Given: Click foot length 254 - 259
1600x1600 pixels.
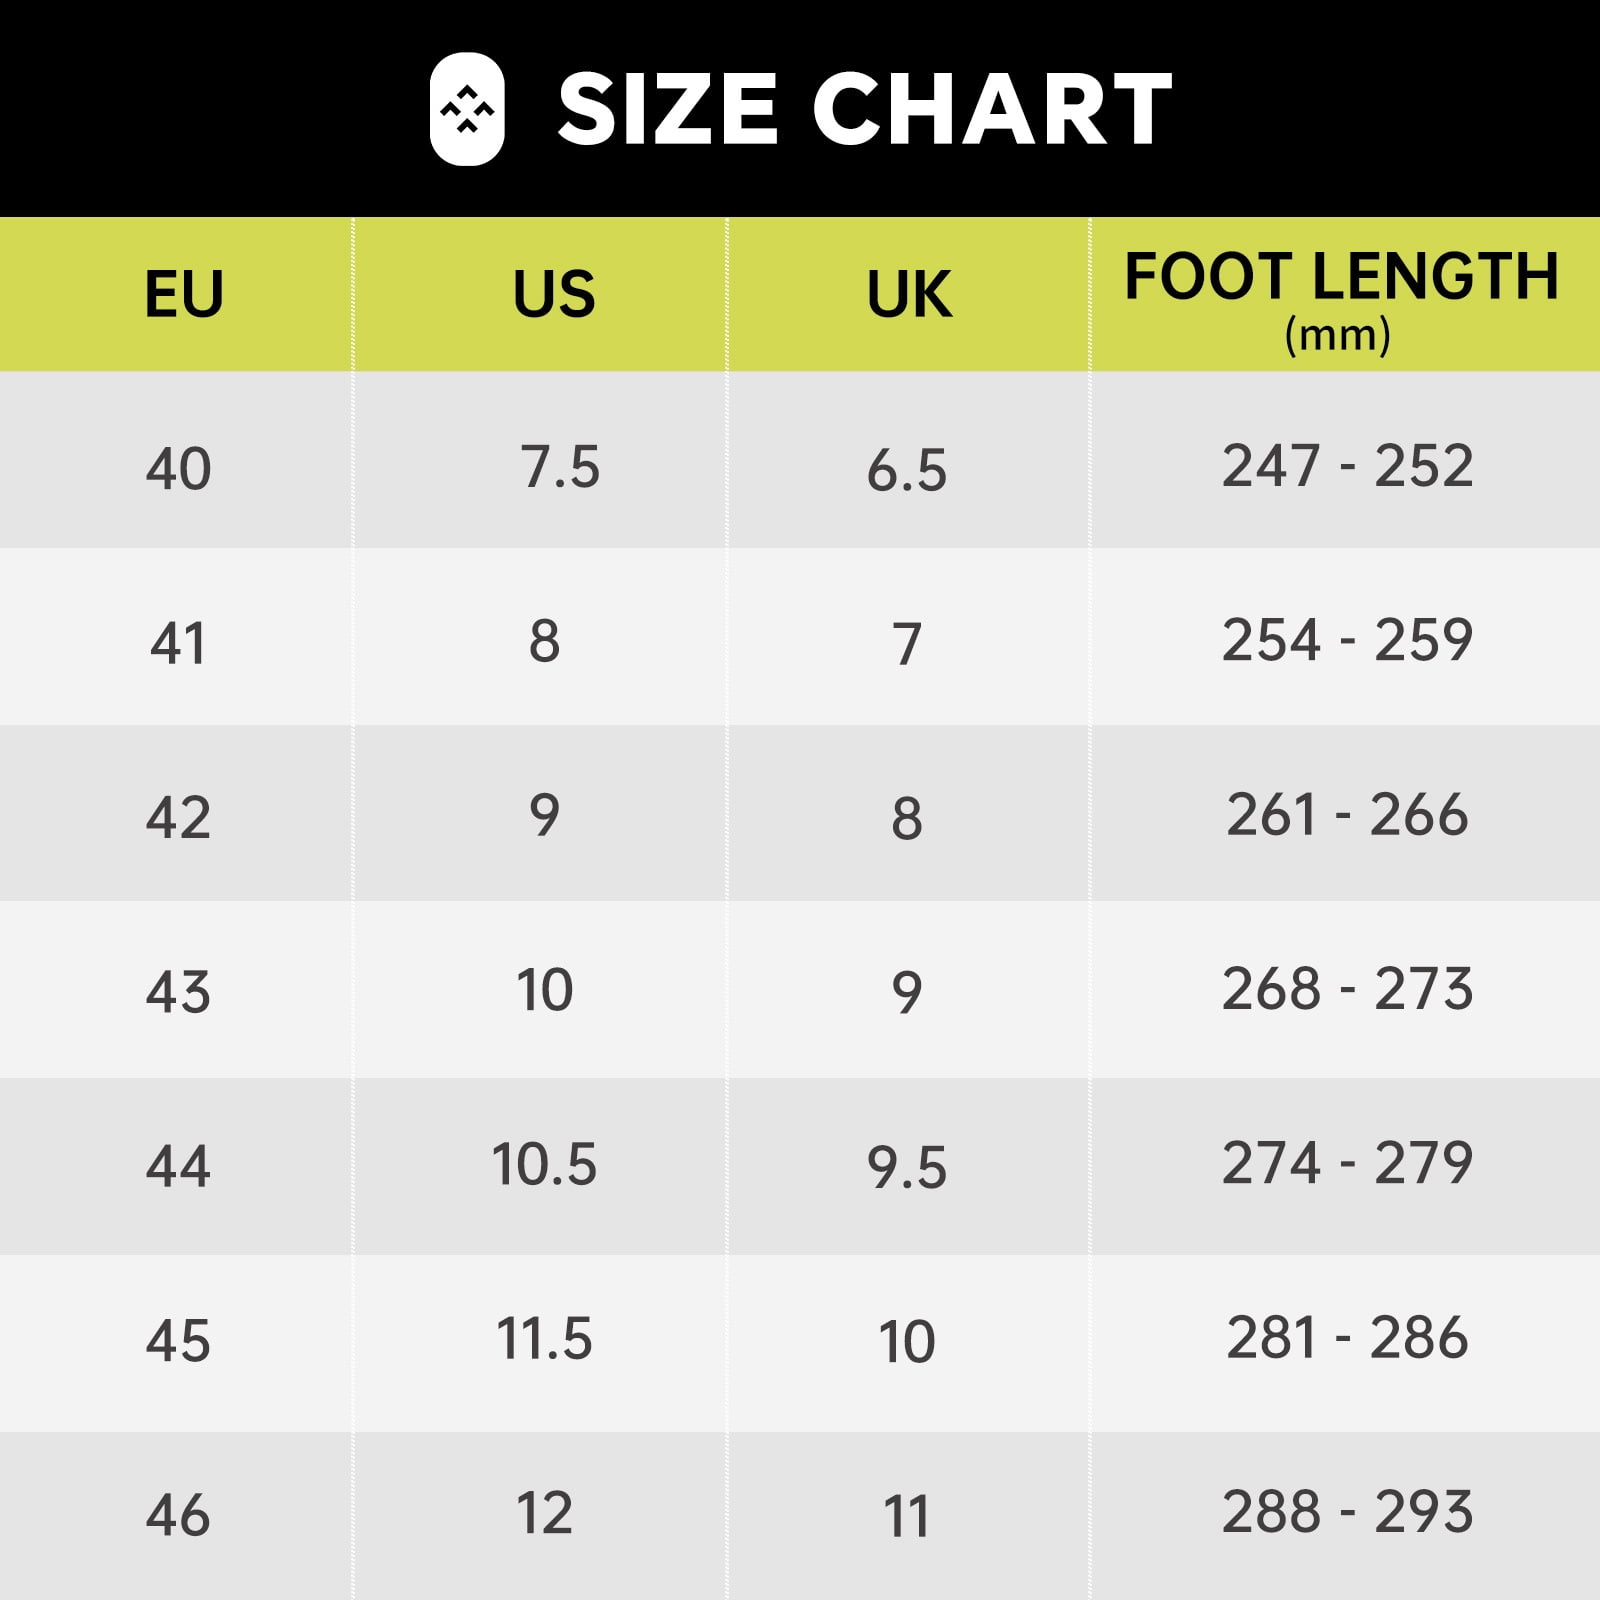Looking at the screenshot, I should click(1347, 640).
